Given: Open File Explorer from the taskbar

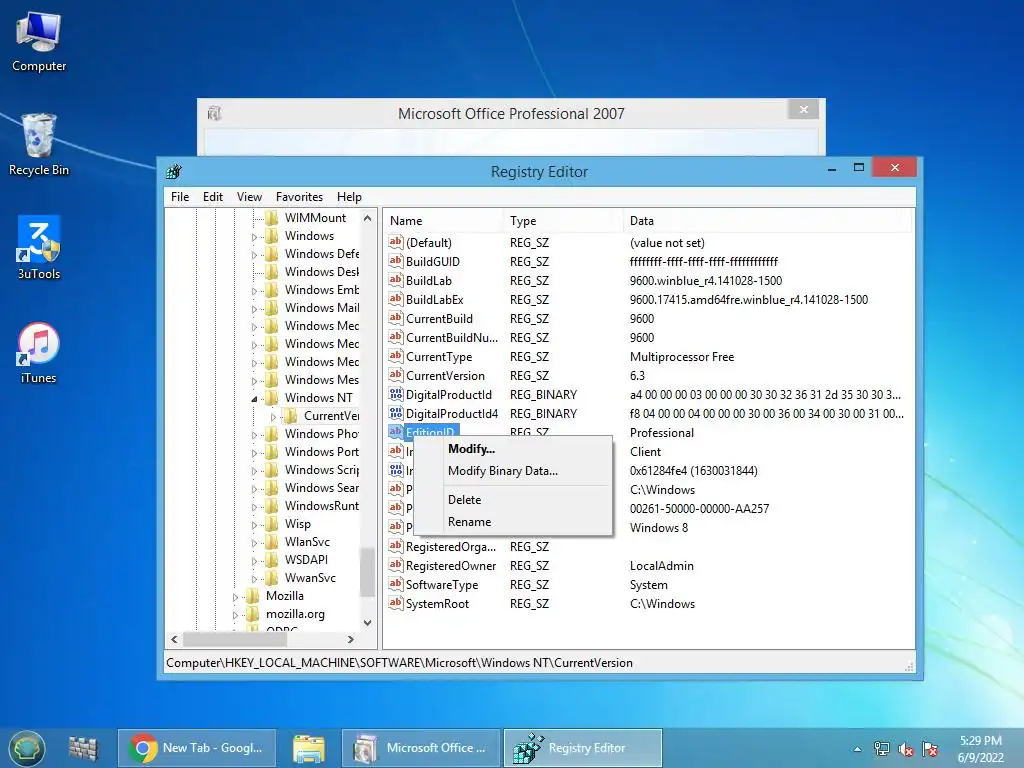Looking at the screenshot, I should click(309, 748).
